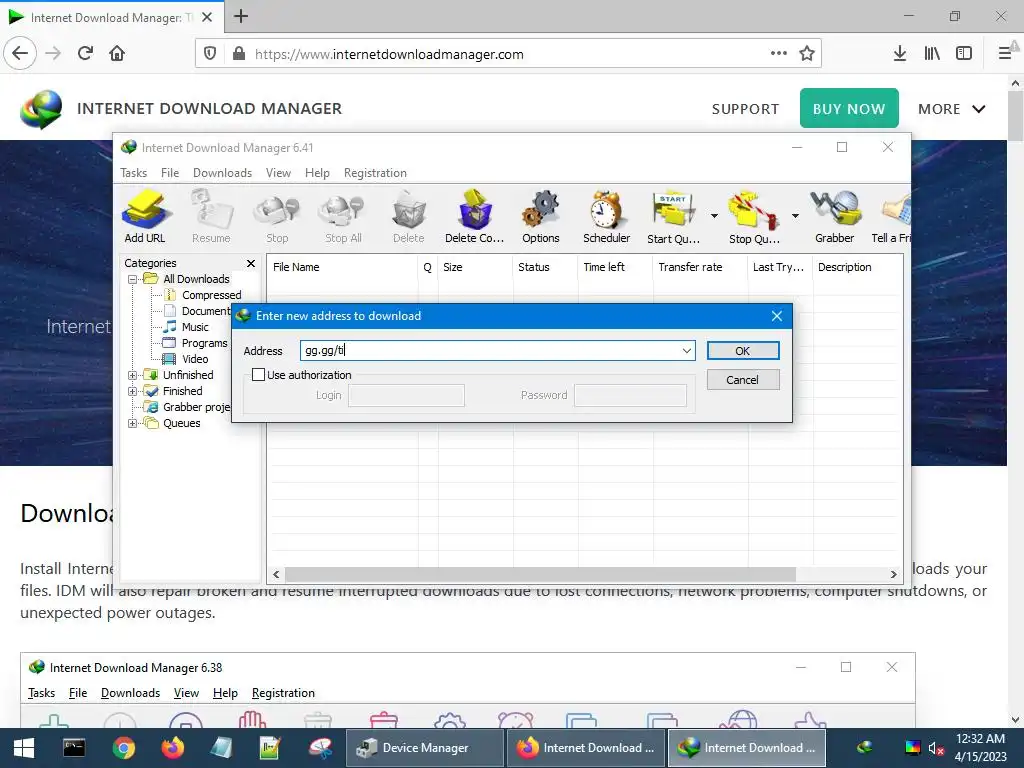
Task: Click the BUY NOW button
Action: (849, 108)
